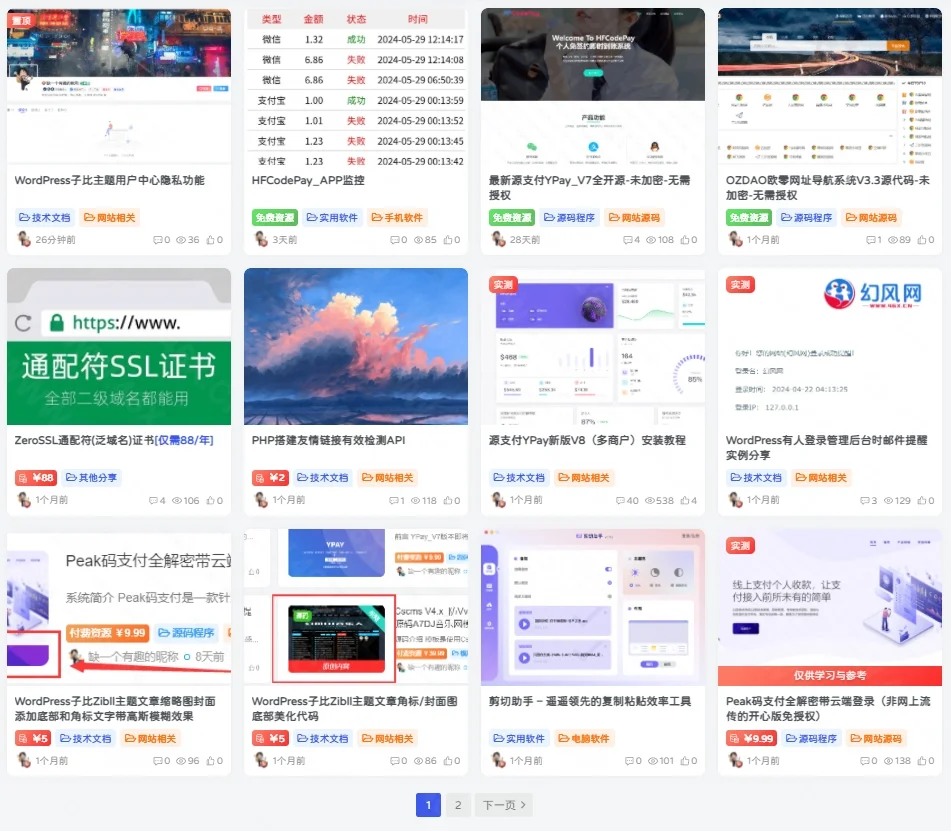Viewport: 951px width, 831px height.
Task: Click the 幻风网 logo thumbnail
Action: [x=830, y=346]
